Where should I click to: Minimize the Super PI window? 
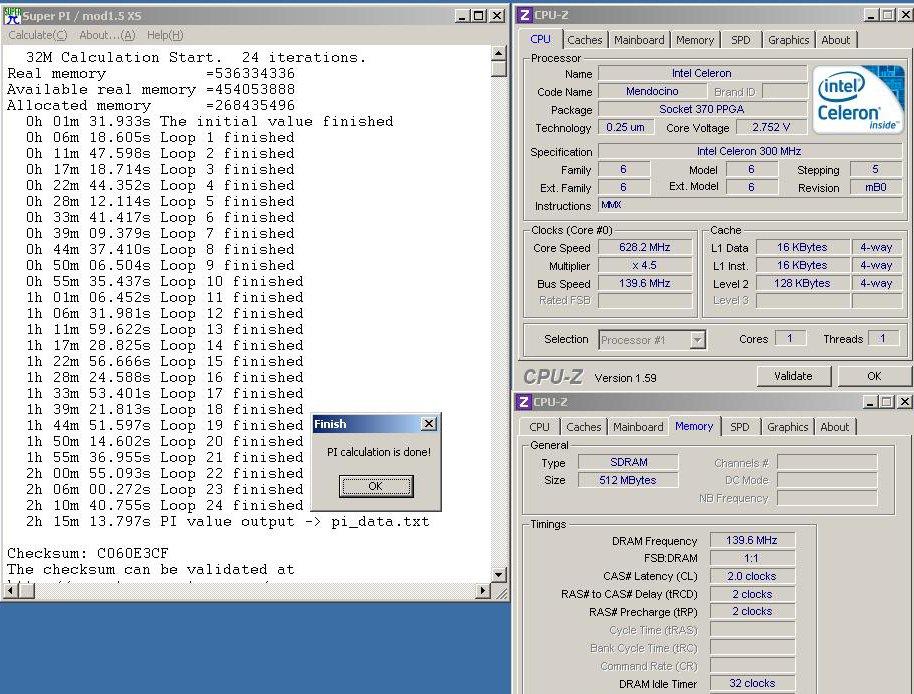(x=462, y=16)
